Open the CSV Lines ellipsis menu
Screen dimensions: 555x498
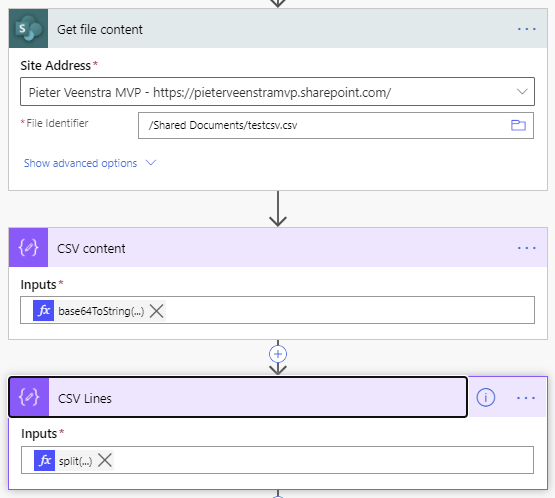[526, 398]
